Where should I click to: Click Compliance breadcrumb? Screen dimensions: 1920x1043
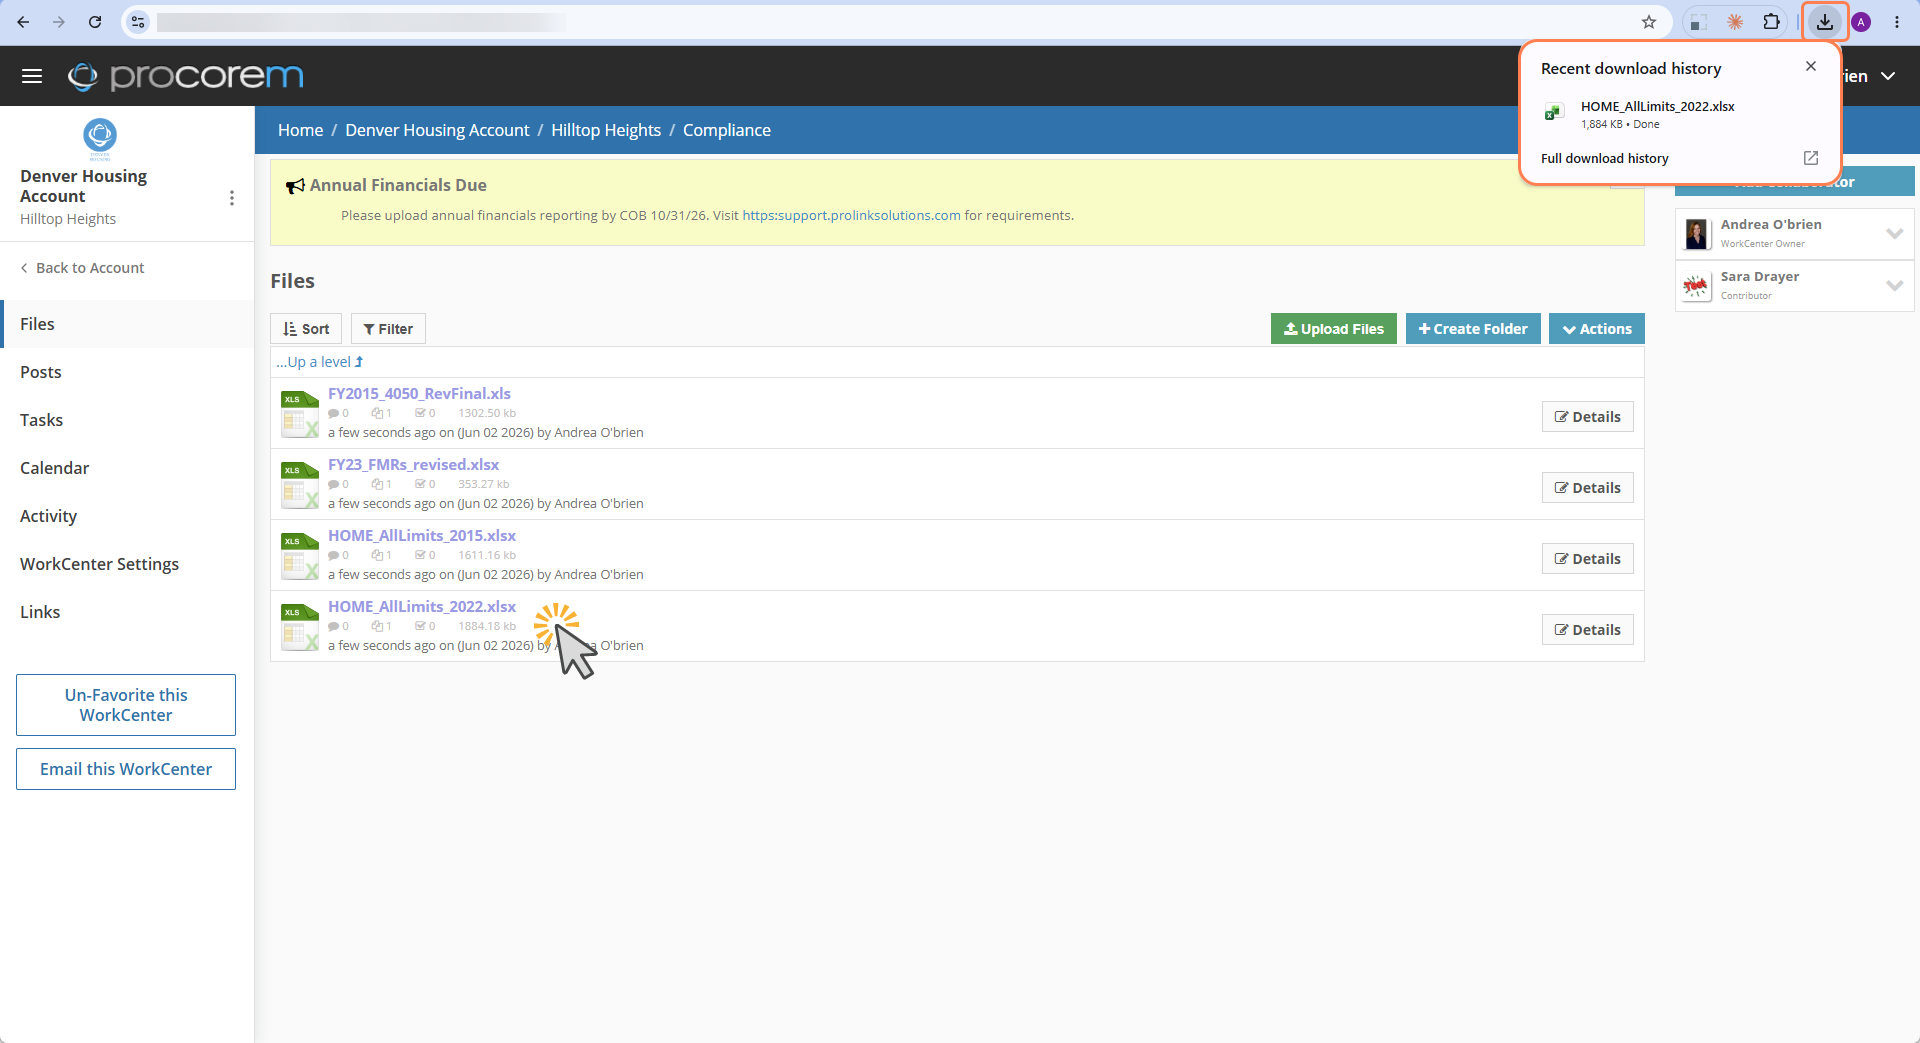(x=727, y=130)
